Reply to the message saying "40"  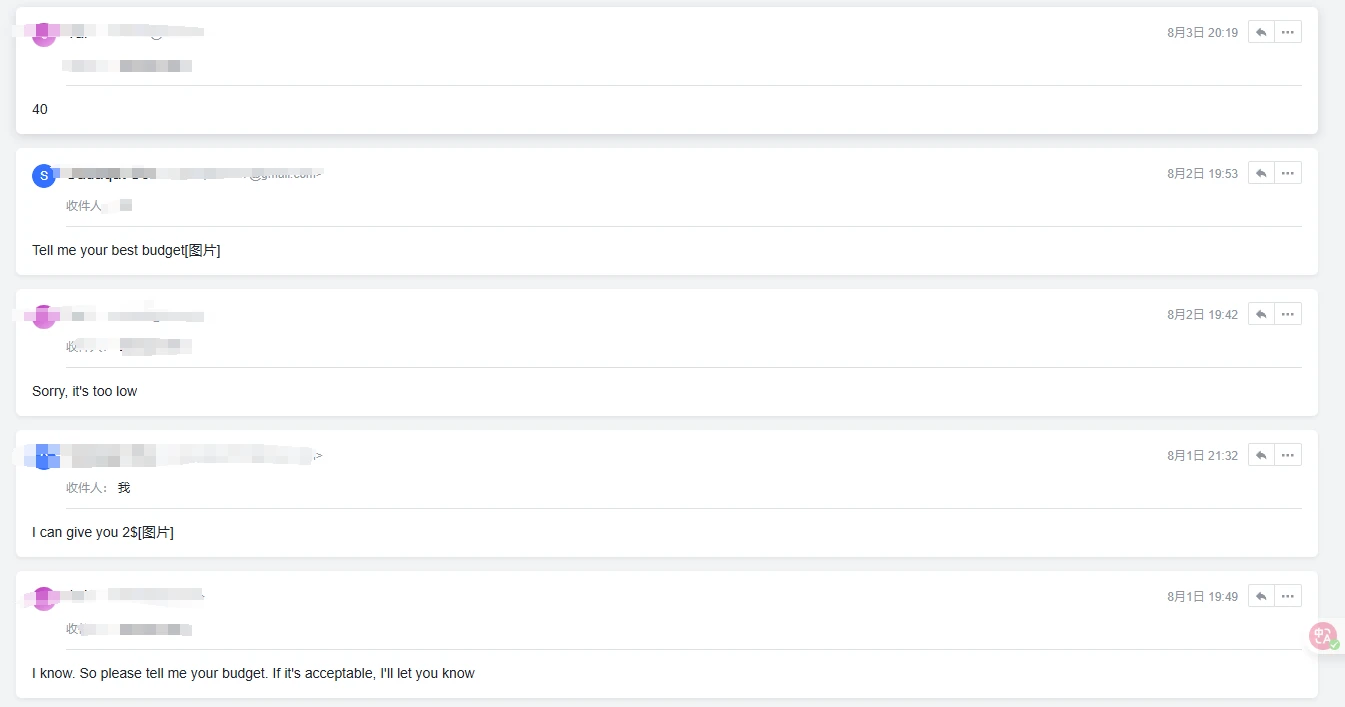click(1261, 32)
